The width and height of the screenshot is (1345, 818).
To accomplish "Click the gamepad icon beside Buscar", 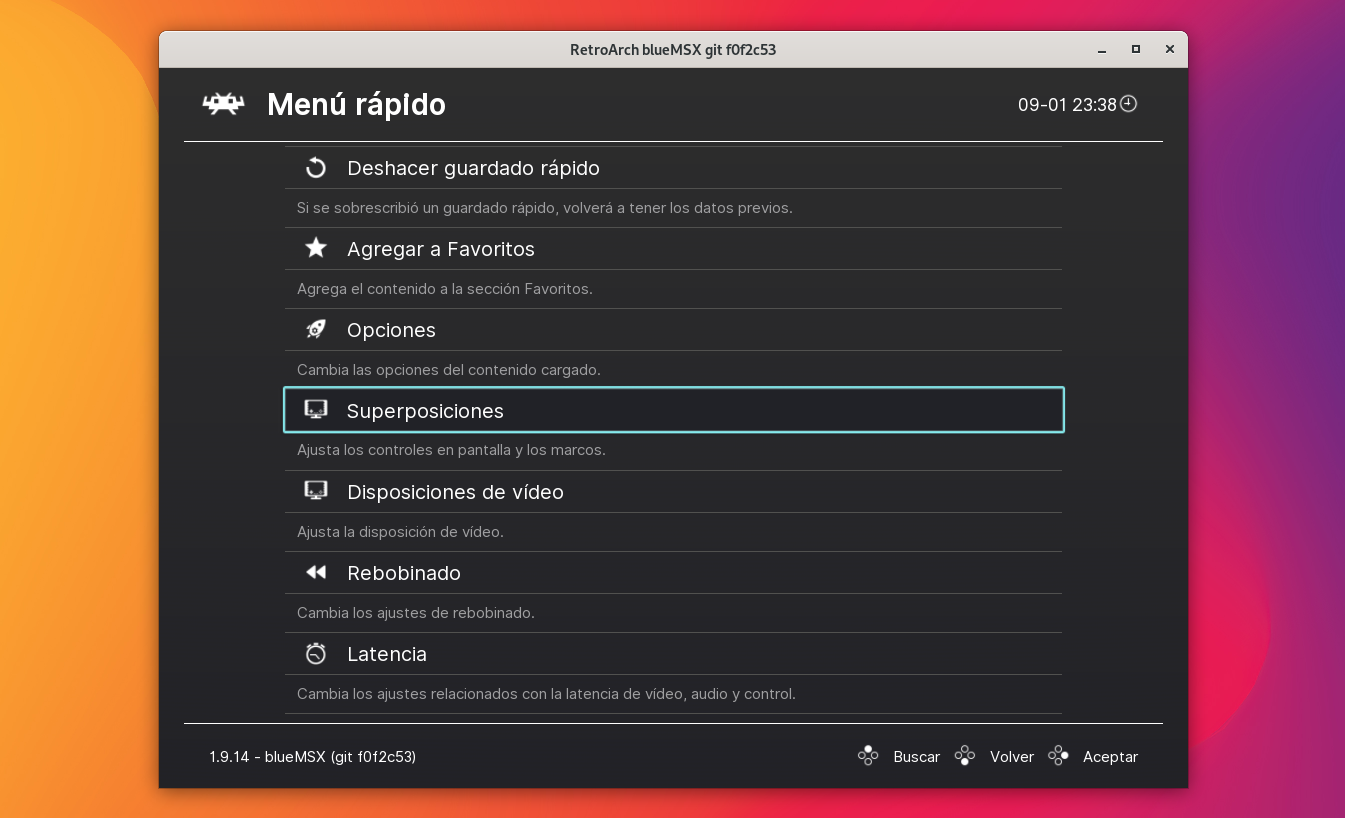I will click(x=868, y=756).
